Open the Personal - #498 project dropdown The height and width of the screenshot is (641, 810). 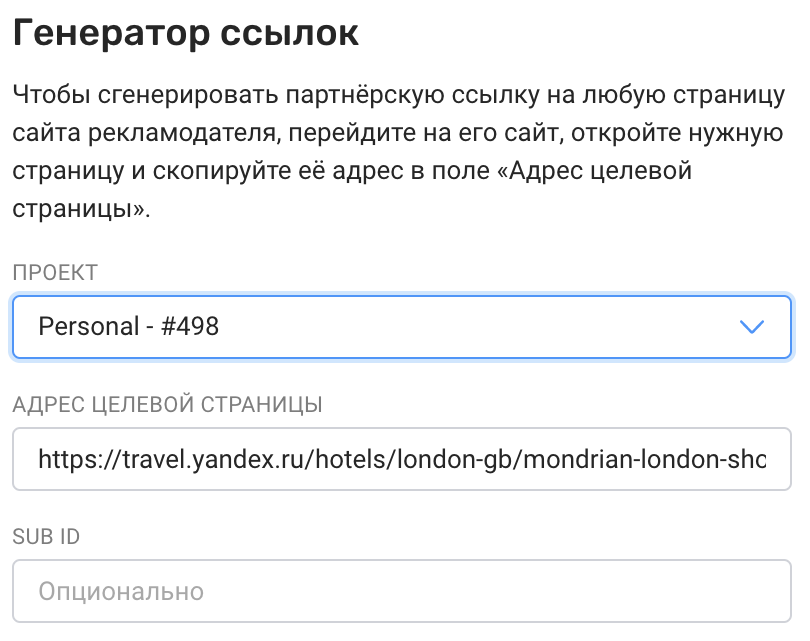click(400, 326)
